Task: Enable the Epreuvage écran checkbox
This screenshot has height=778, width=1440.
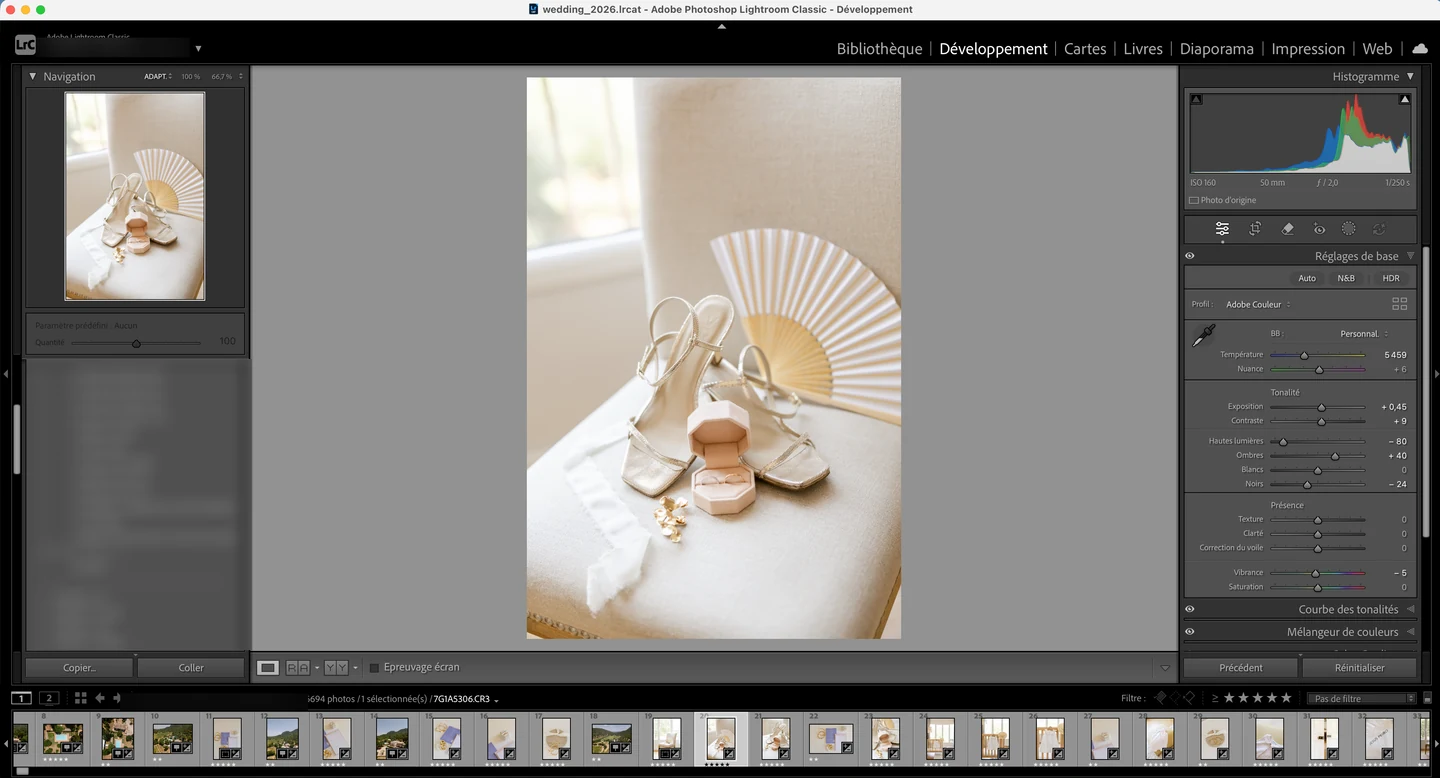Action: [374, 668]
